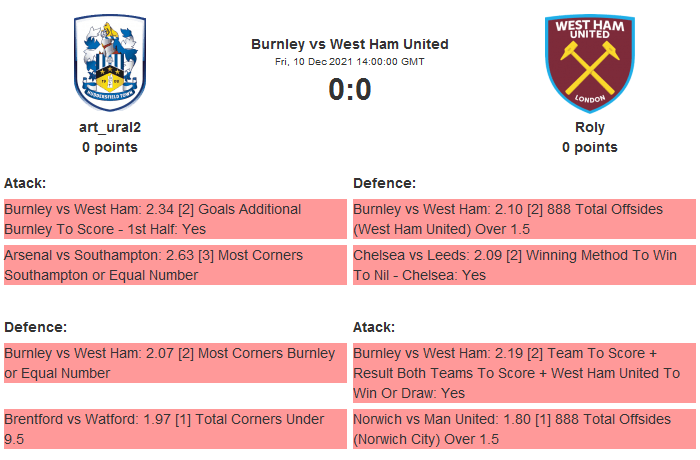Click left Atack section heading
The width and height of the screenshot is (700, 460).
coord(25,183)
